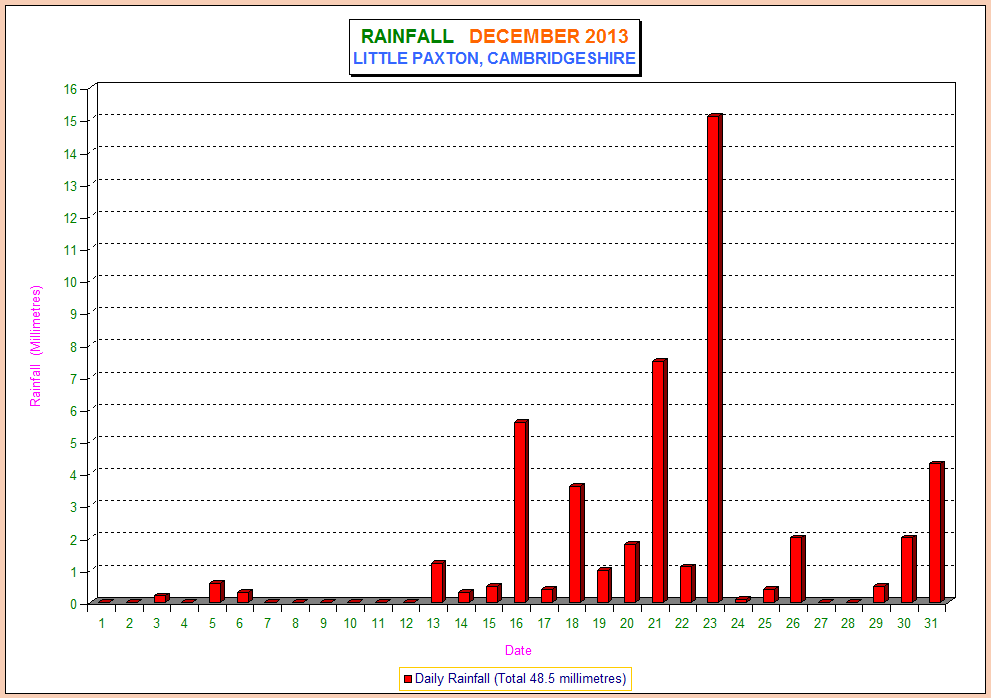Click the x-axis date label '8'
The width and height of the screenshot is (991, 698).
tap(295, 623)
